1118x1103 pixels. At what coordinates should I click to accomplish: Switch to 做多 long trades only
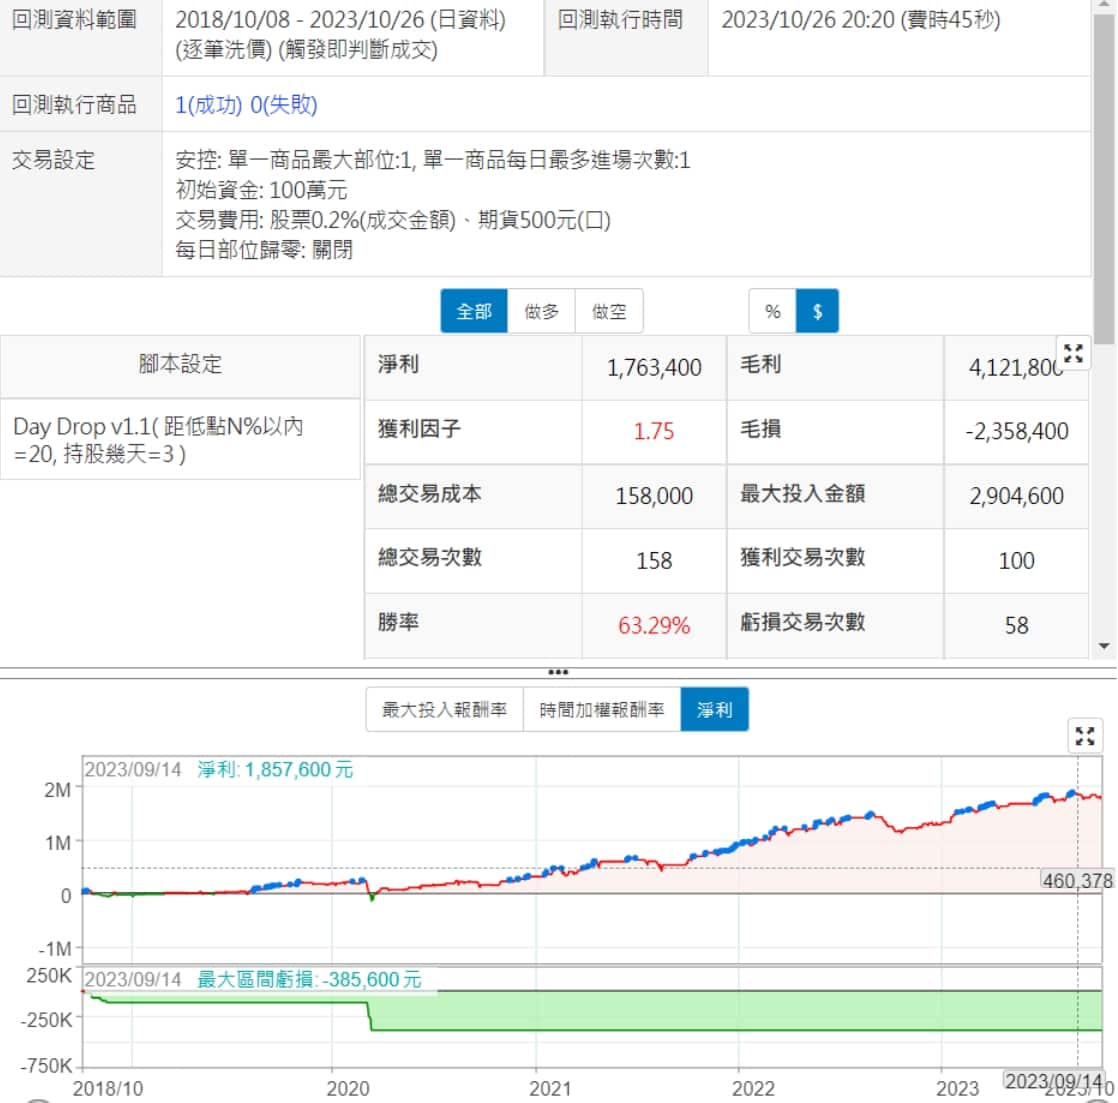pyautogui.click(x=541, y=311)
